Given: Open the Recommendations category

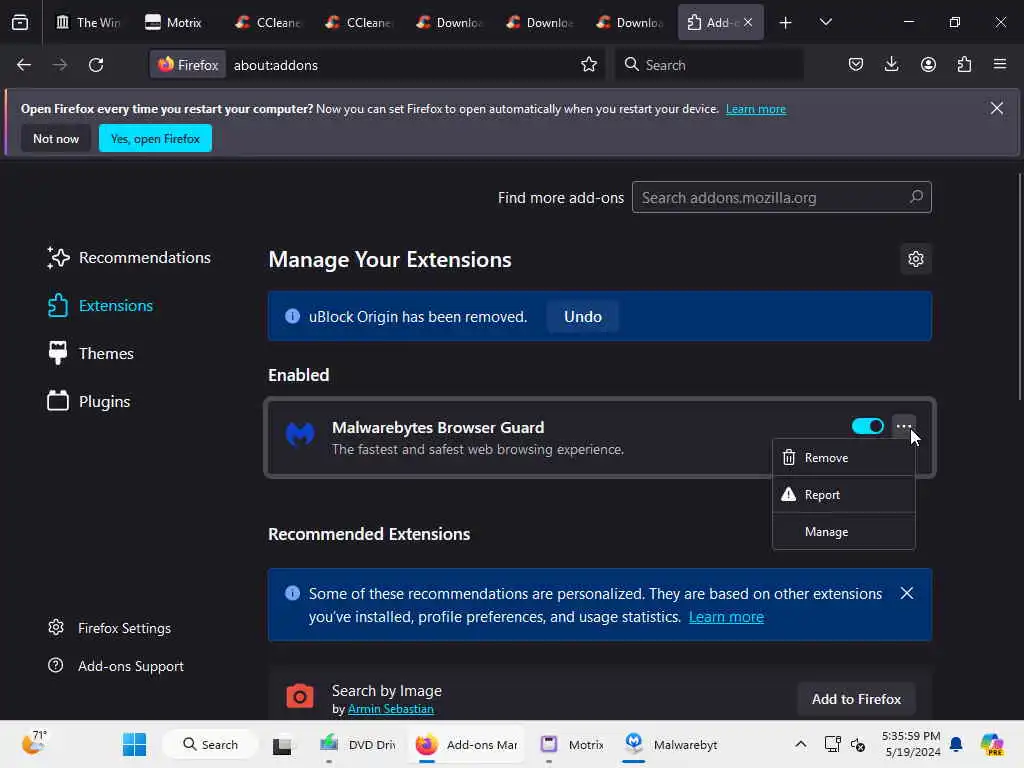Looking at the screenshot, I should point(129,258).
